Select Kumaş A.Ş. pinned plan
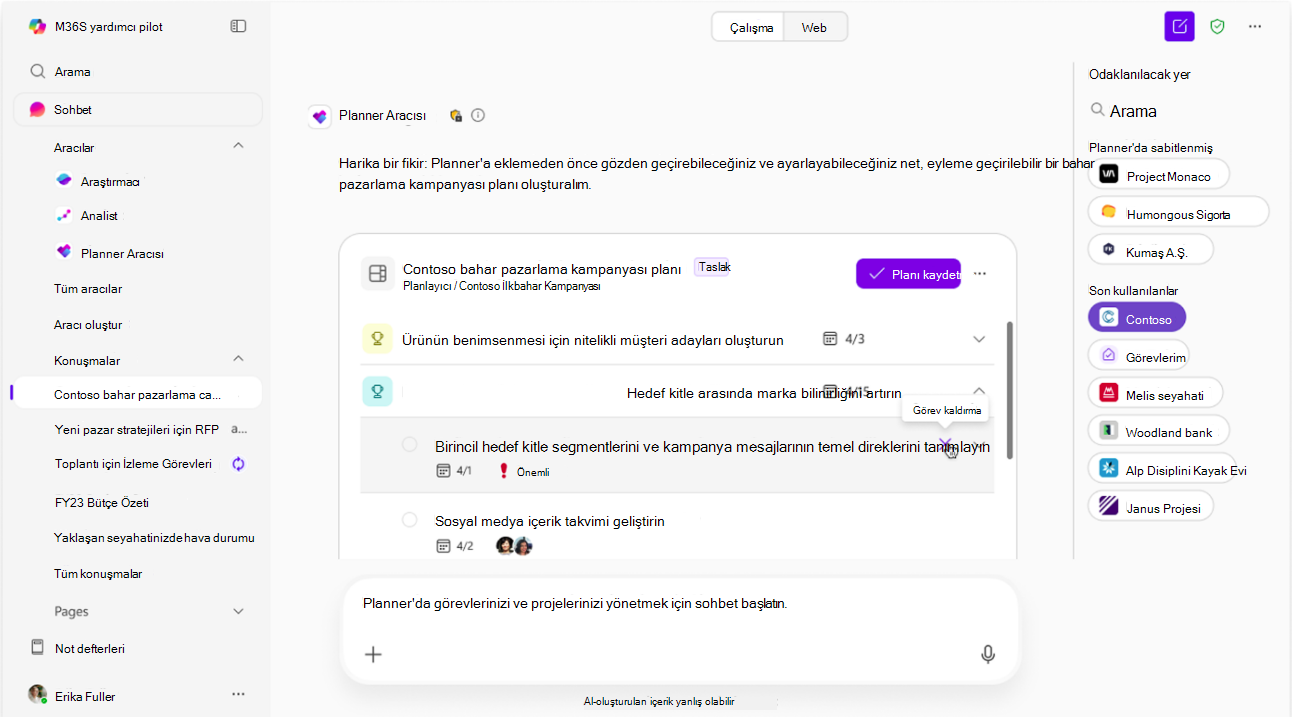 1150,250
